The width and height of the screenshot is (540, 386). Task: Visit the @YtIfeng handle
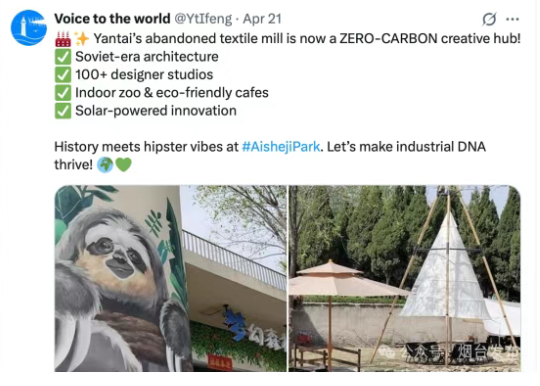tap(203, 19)
